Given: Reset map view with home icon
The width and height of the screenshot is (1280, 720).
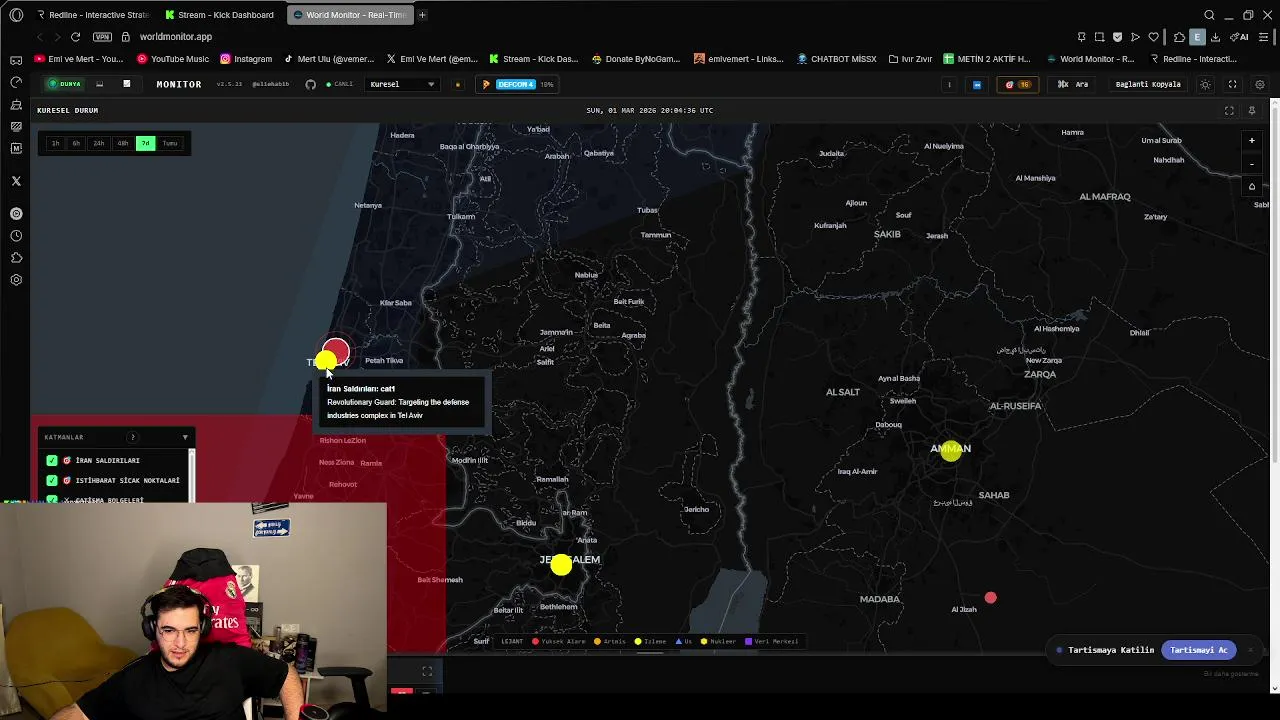Looking at the screenshot, I should point(1251,186).
